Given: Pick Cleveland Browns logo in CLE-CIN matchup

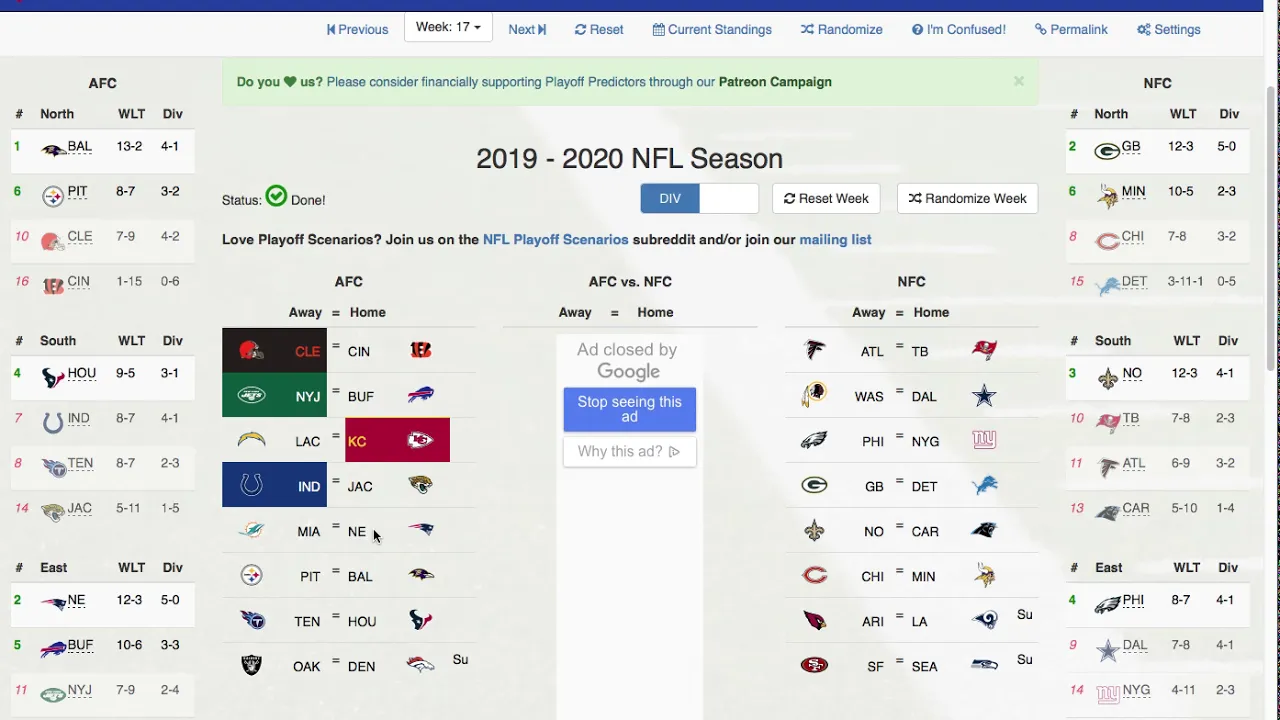Looking at the screenshot, I should (251, 350).
